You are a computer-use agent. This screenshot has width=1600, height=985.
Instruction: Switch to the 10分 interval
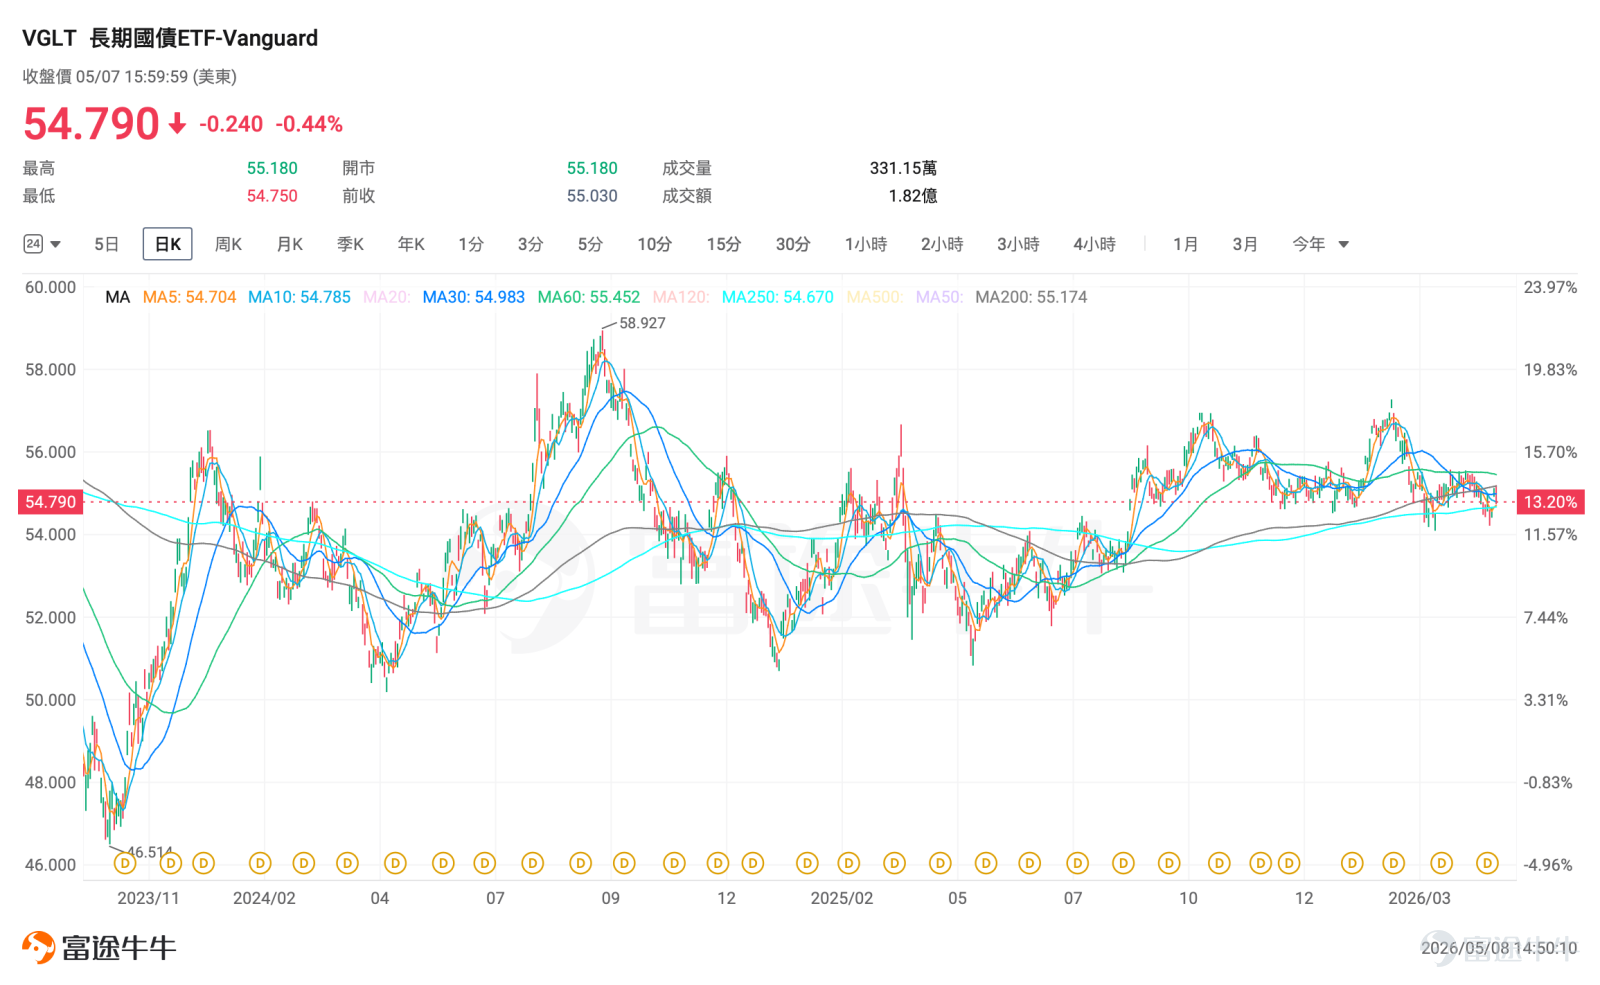654,244
